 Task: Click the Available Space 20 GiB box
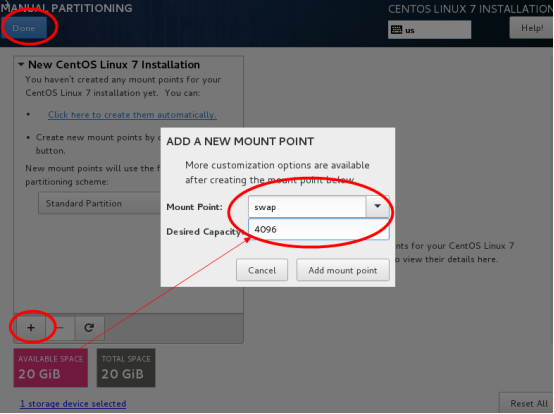(x=51, y=368)
